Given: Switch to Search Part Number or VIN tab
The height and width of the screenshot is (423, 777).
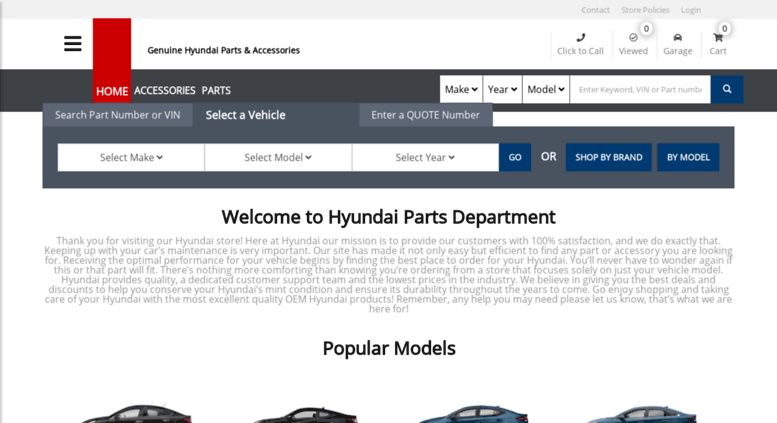Looking at the screenshot, I should 117,115.
